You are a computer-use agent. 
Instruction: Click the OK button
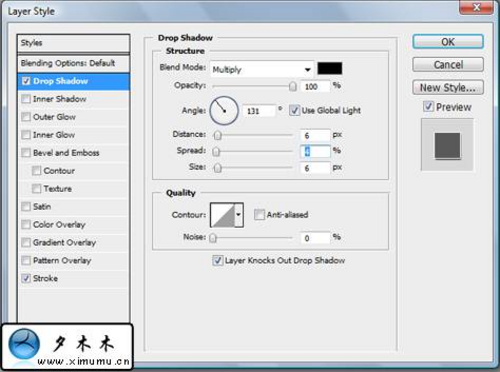click(x=448, y=42)
